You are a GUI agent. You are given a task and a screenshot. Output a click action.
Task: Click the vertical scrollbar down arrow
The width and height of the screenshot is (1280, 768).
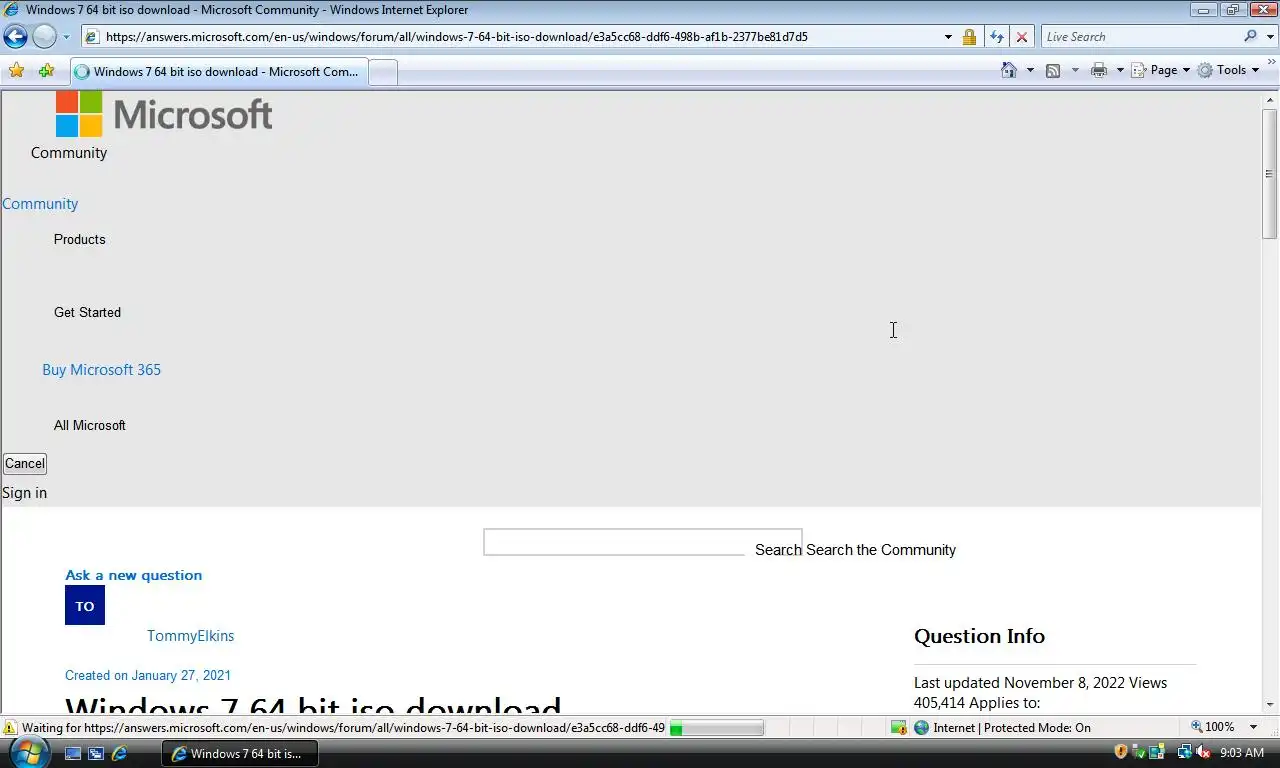tap(1270, 705)
